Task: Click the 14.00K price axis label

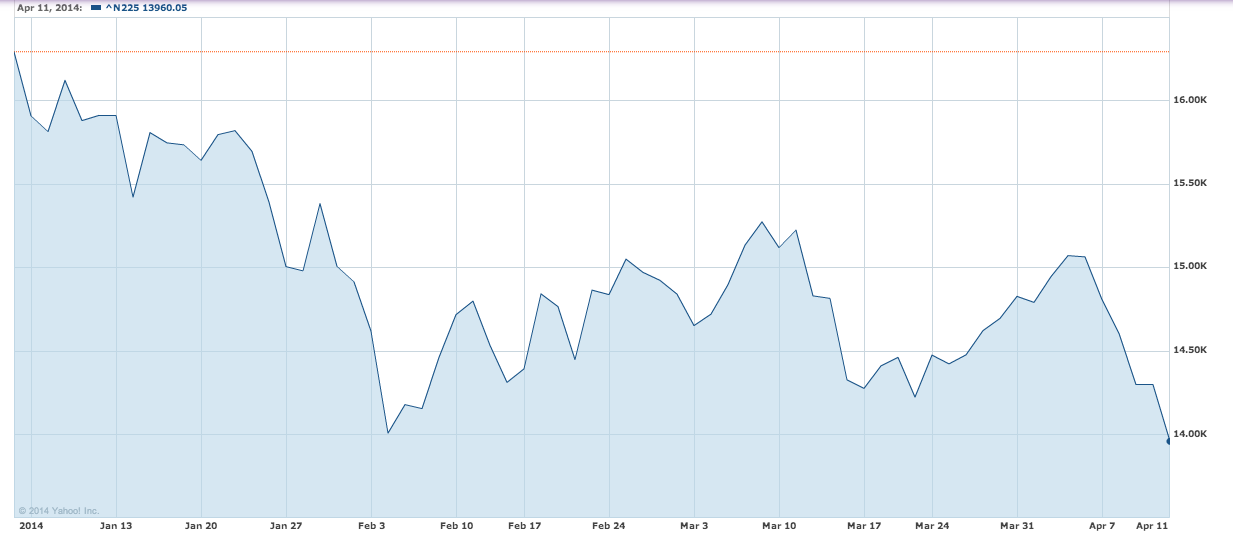Action: click(x=1191, y=434)
